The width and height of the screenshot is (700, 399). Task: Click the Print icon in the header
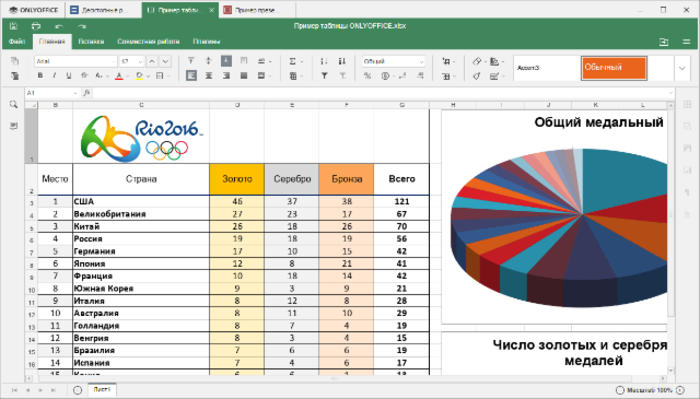pos(36,26)
